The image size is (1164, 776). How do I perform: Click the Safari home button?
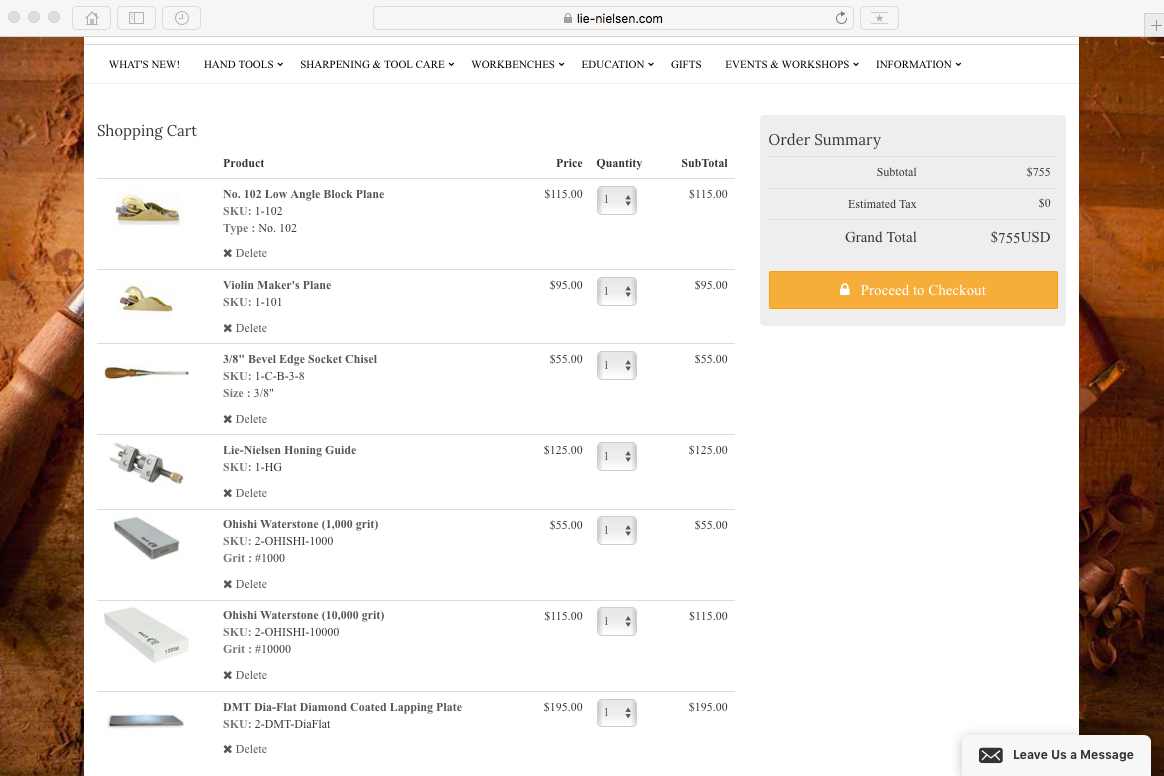click(92, 18)
